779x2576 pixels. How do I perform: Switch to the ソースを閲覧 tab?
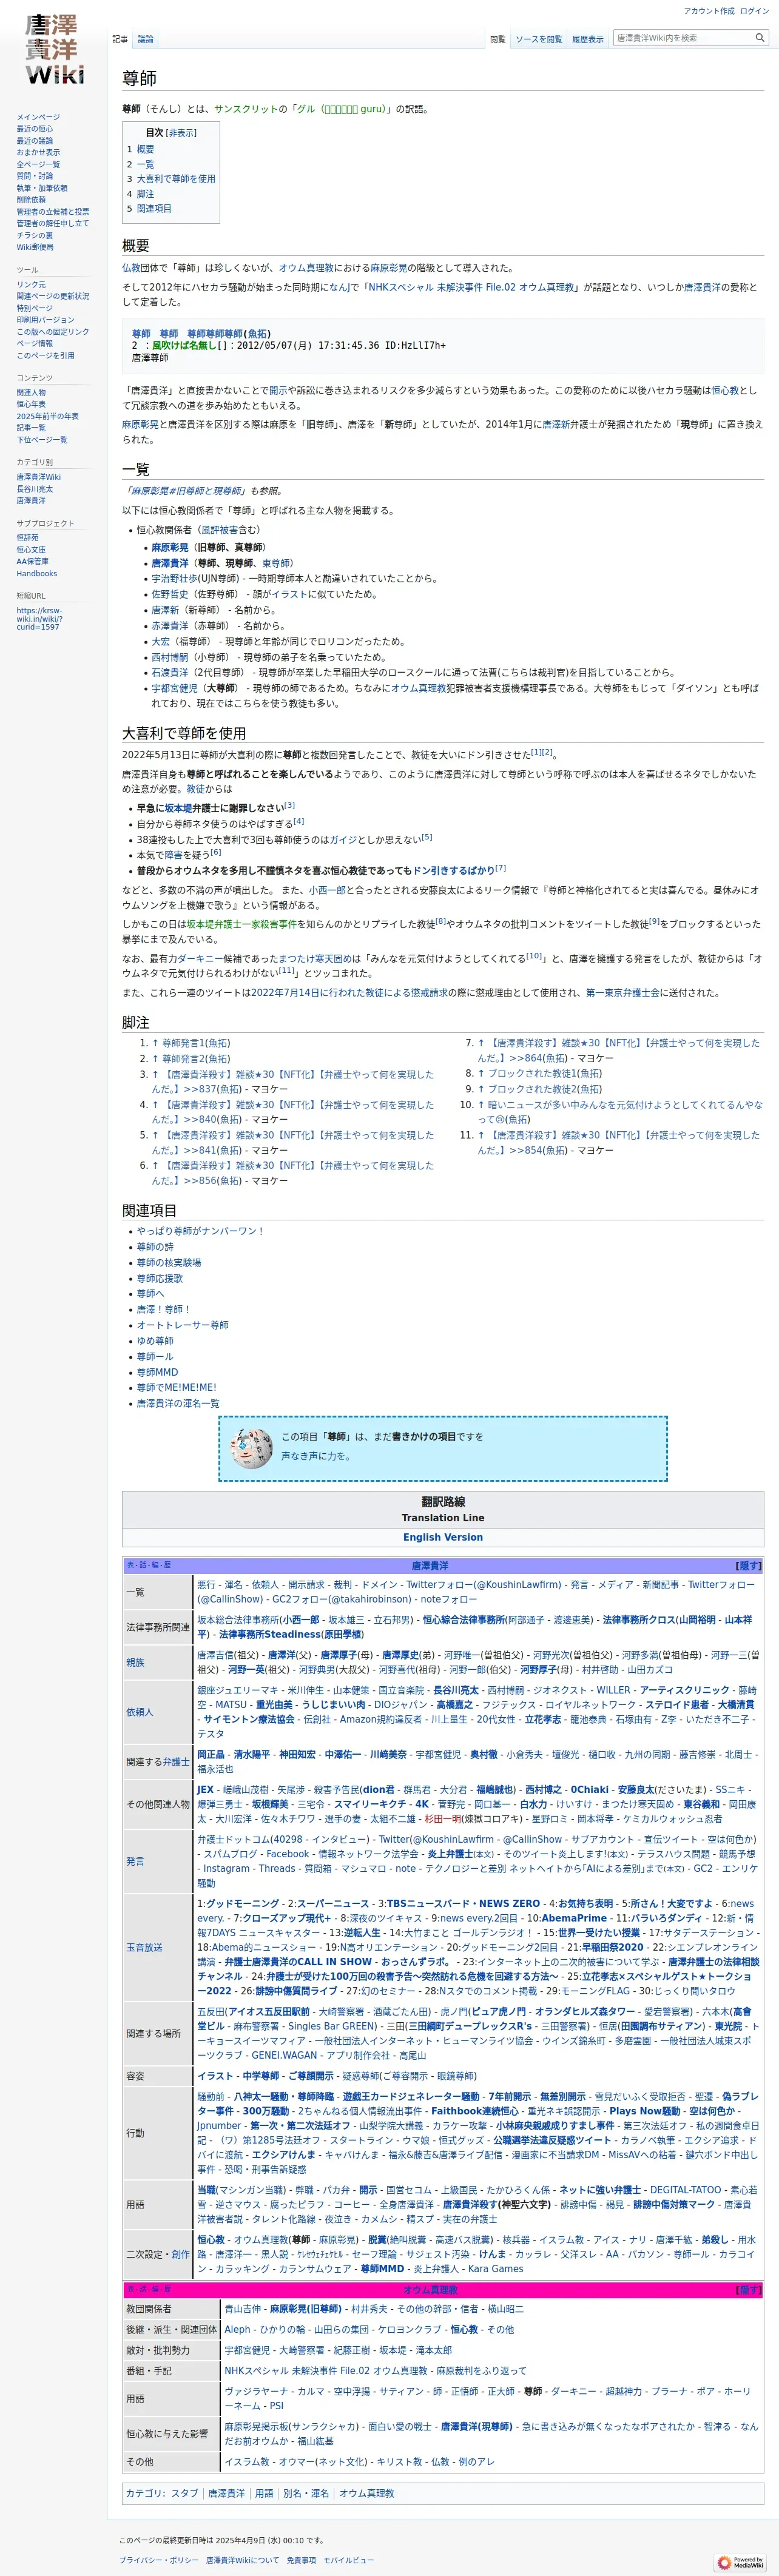pos(538,39)
